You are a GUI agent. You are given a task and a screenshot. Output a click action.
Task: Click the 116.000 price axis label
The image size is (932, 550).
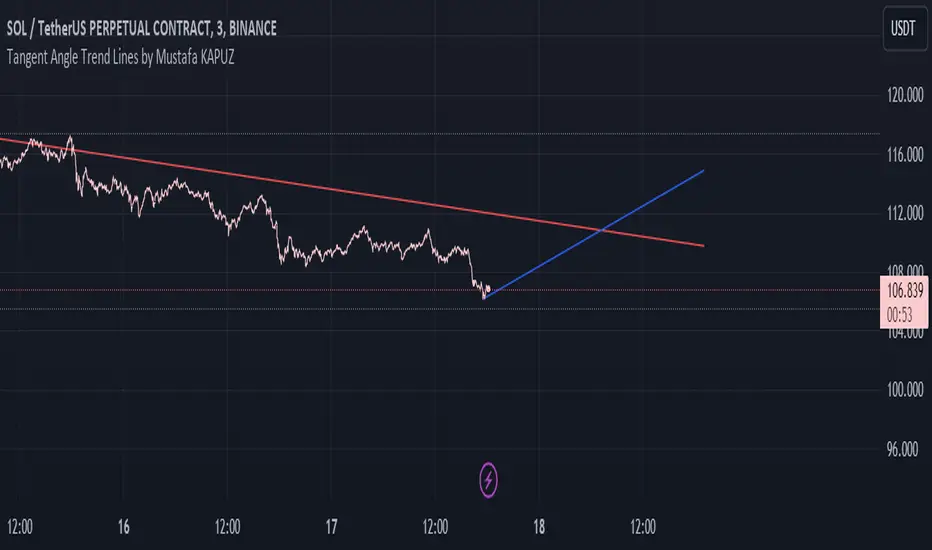pos(905,155)
